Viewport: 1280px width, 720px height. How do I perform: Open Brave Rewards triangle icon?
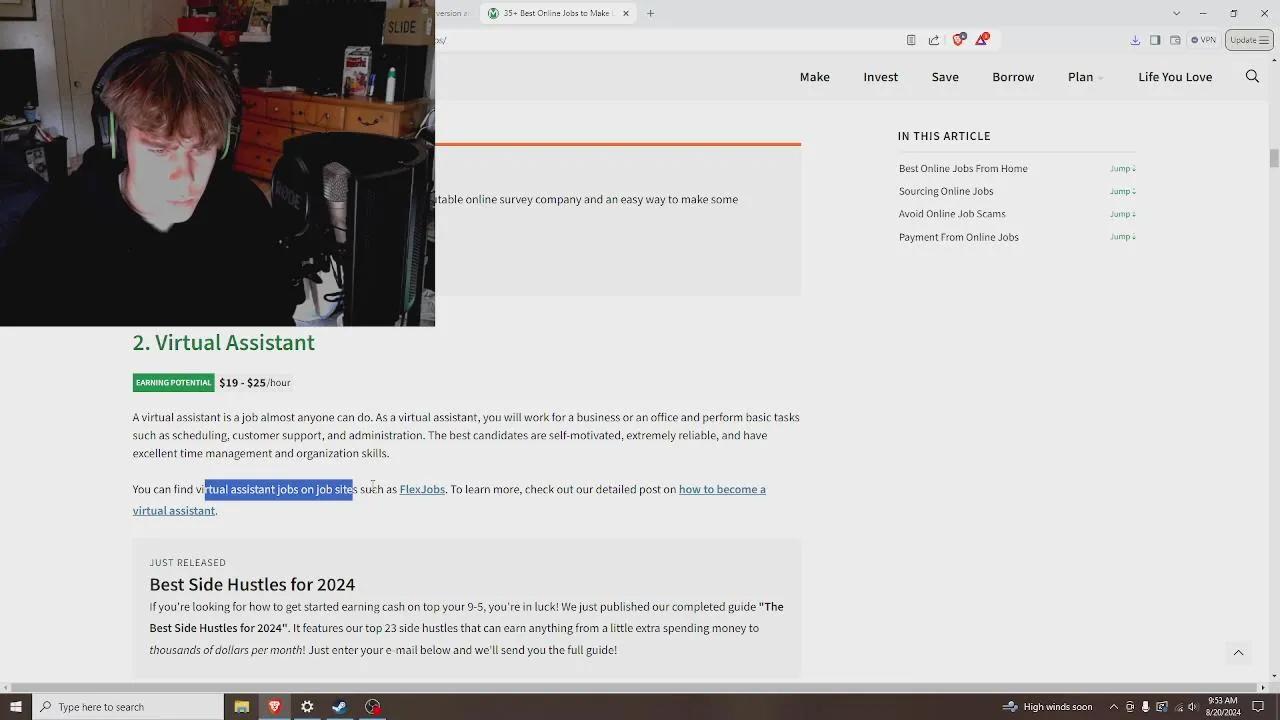pos(982,40)
